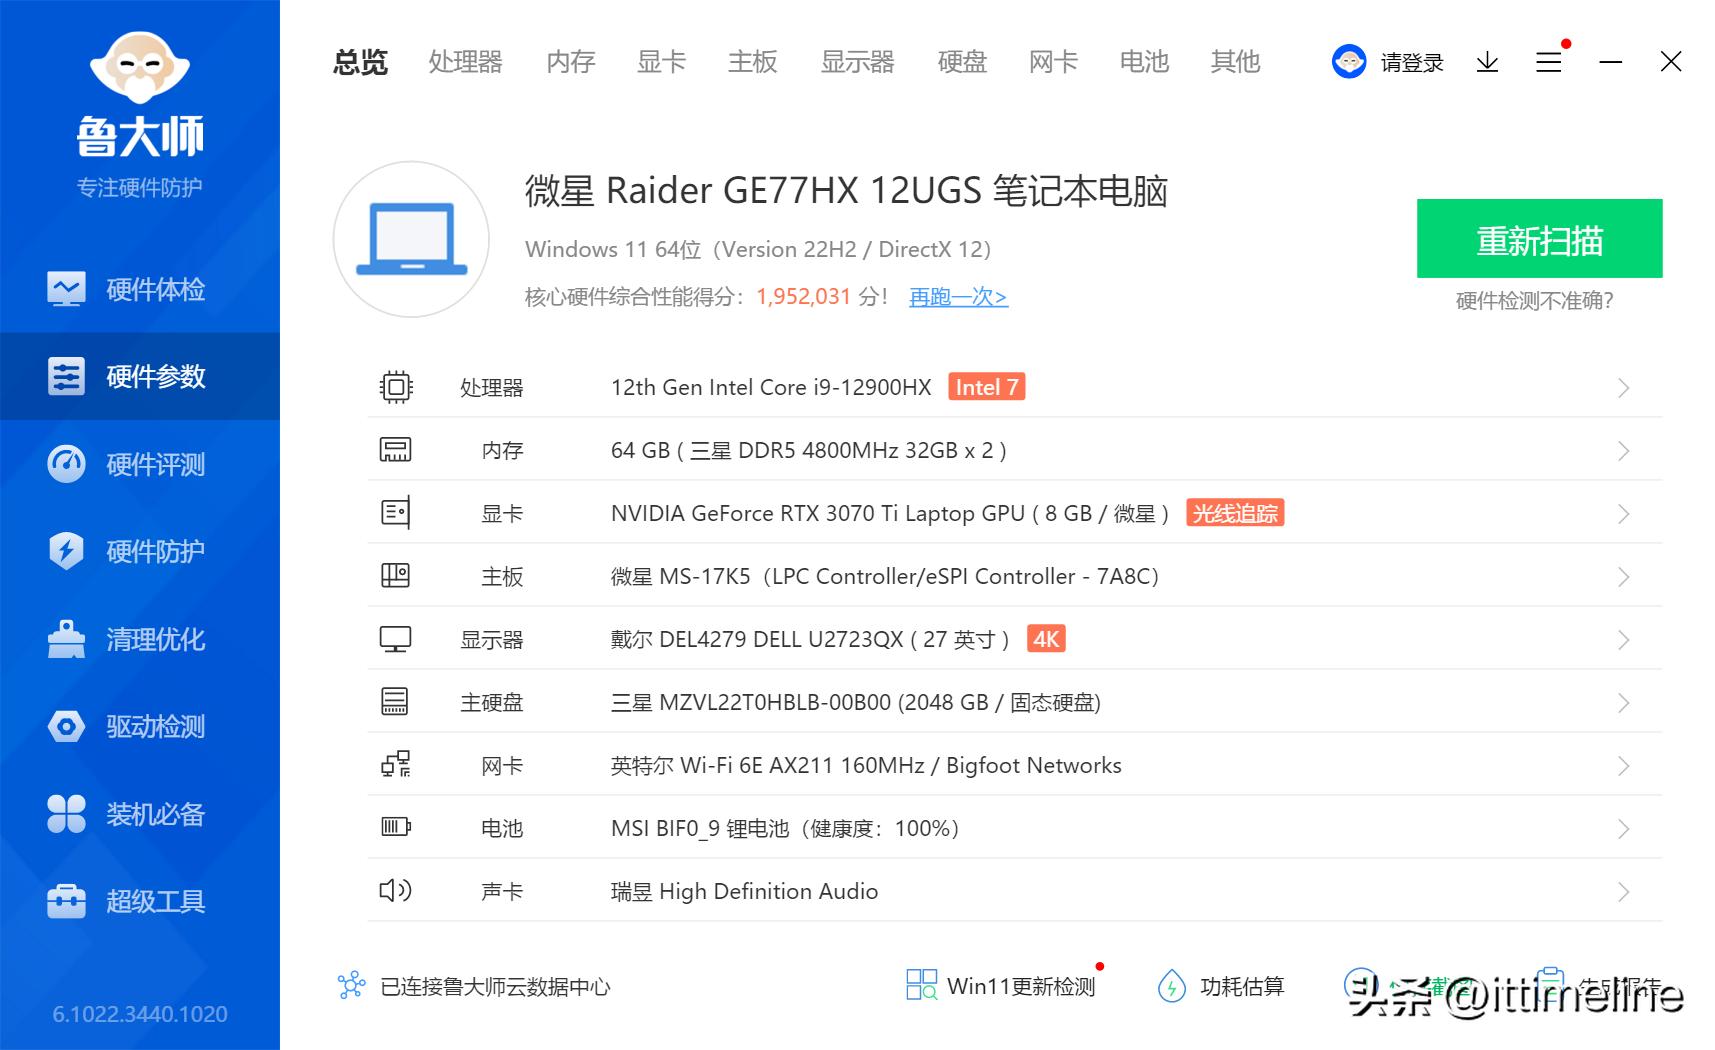Click the laptop computer image

click(411, 240)
